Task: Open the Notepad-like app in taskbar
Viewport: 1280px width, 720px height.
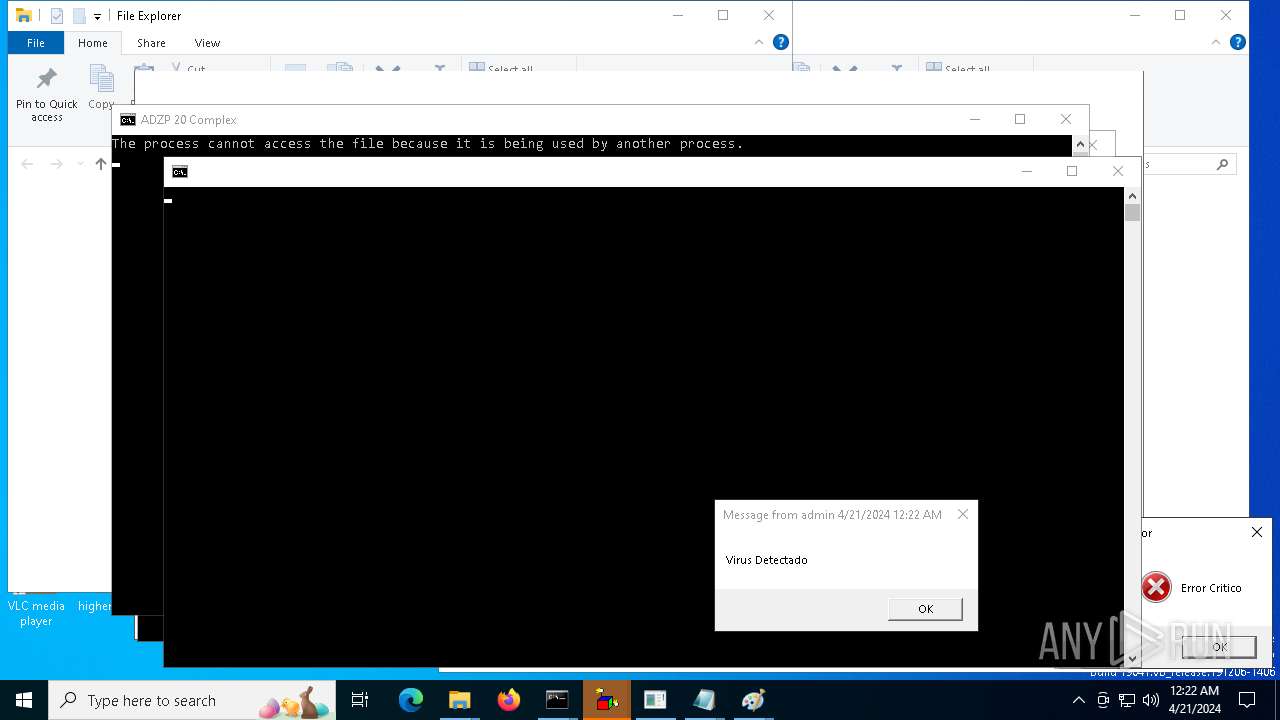Action: tap(705, 700)
